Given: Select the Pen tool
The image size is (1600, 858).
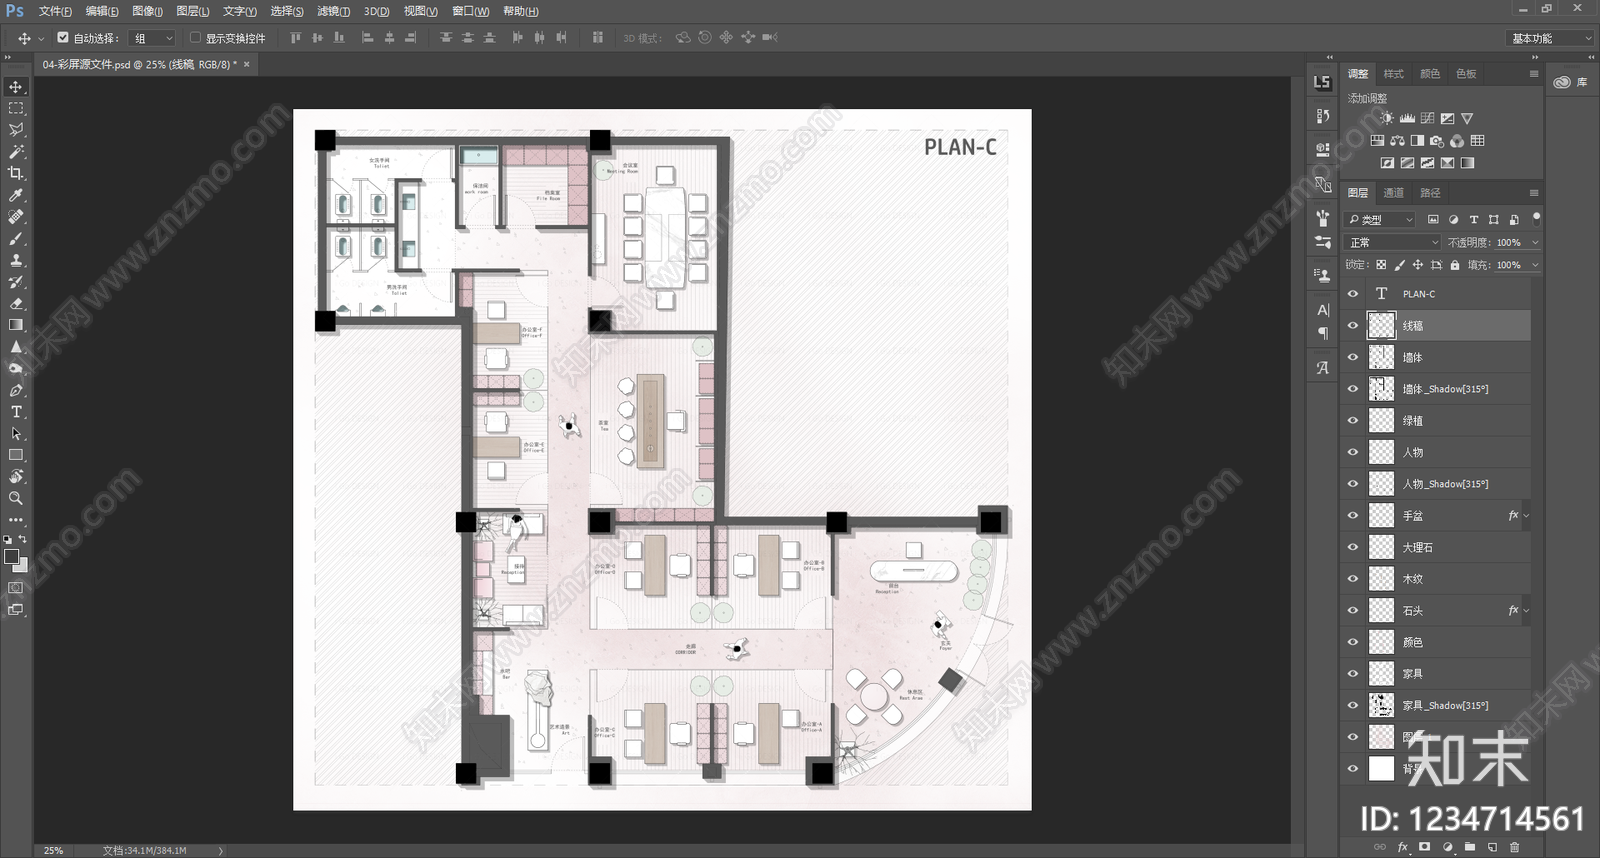Looking at the screenshot, I should (x=16, y=390).
